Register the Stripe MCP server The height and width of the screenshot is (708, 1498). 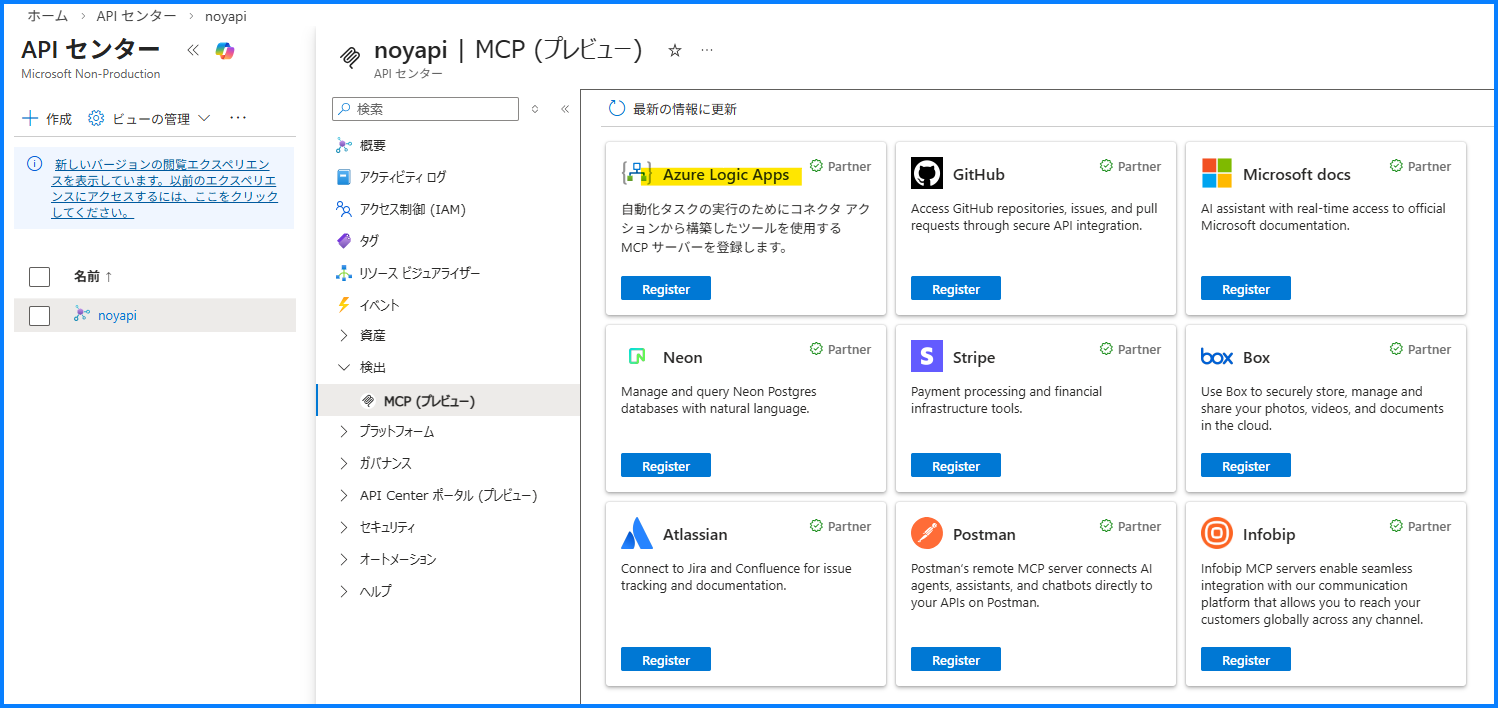point(956,466)
